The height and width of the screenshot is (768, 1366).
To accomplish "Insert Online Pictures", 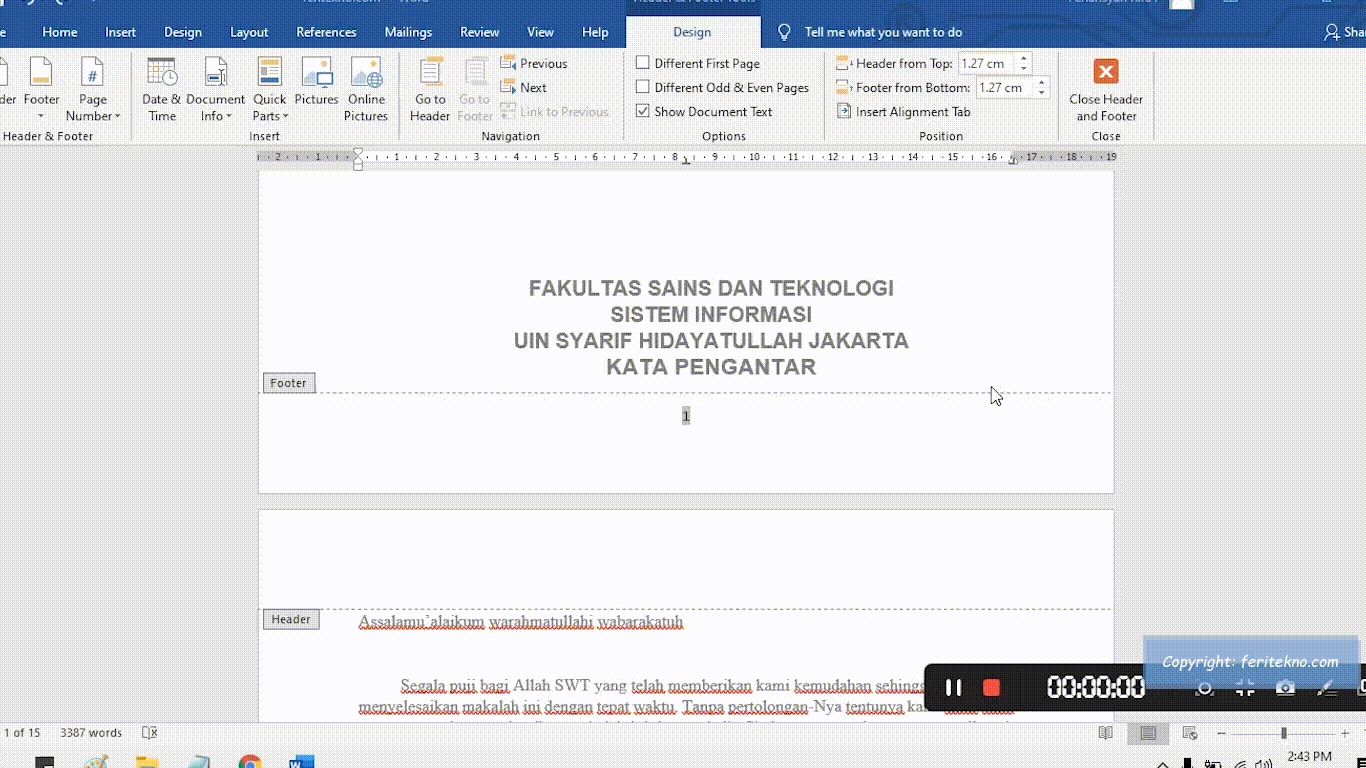I will coord(366,90).
